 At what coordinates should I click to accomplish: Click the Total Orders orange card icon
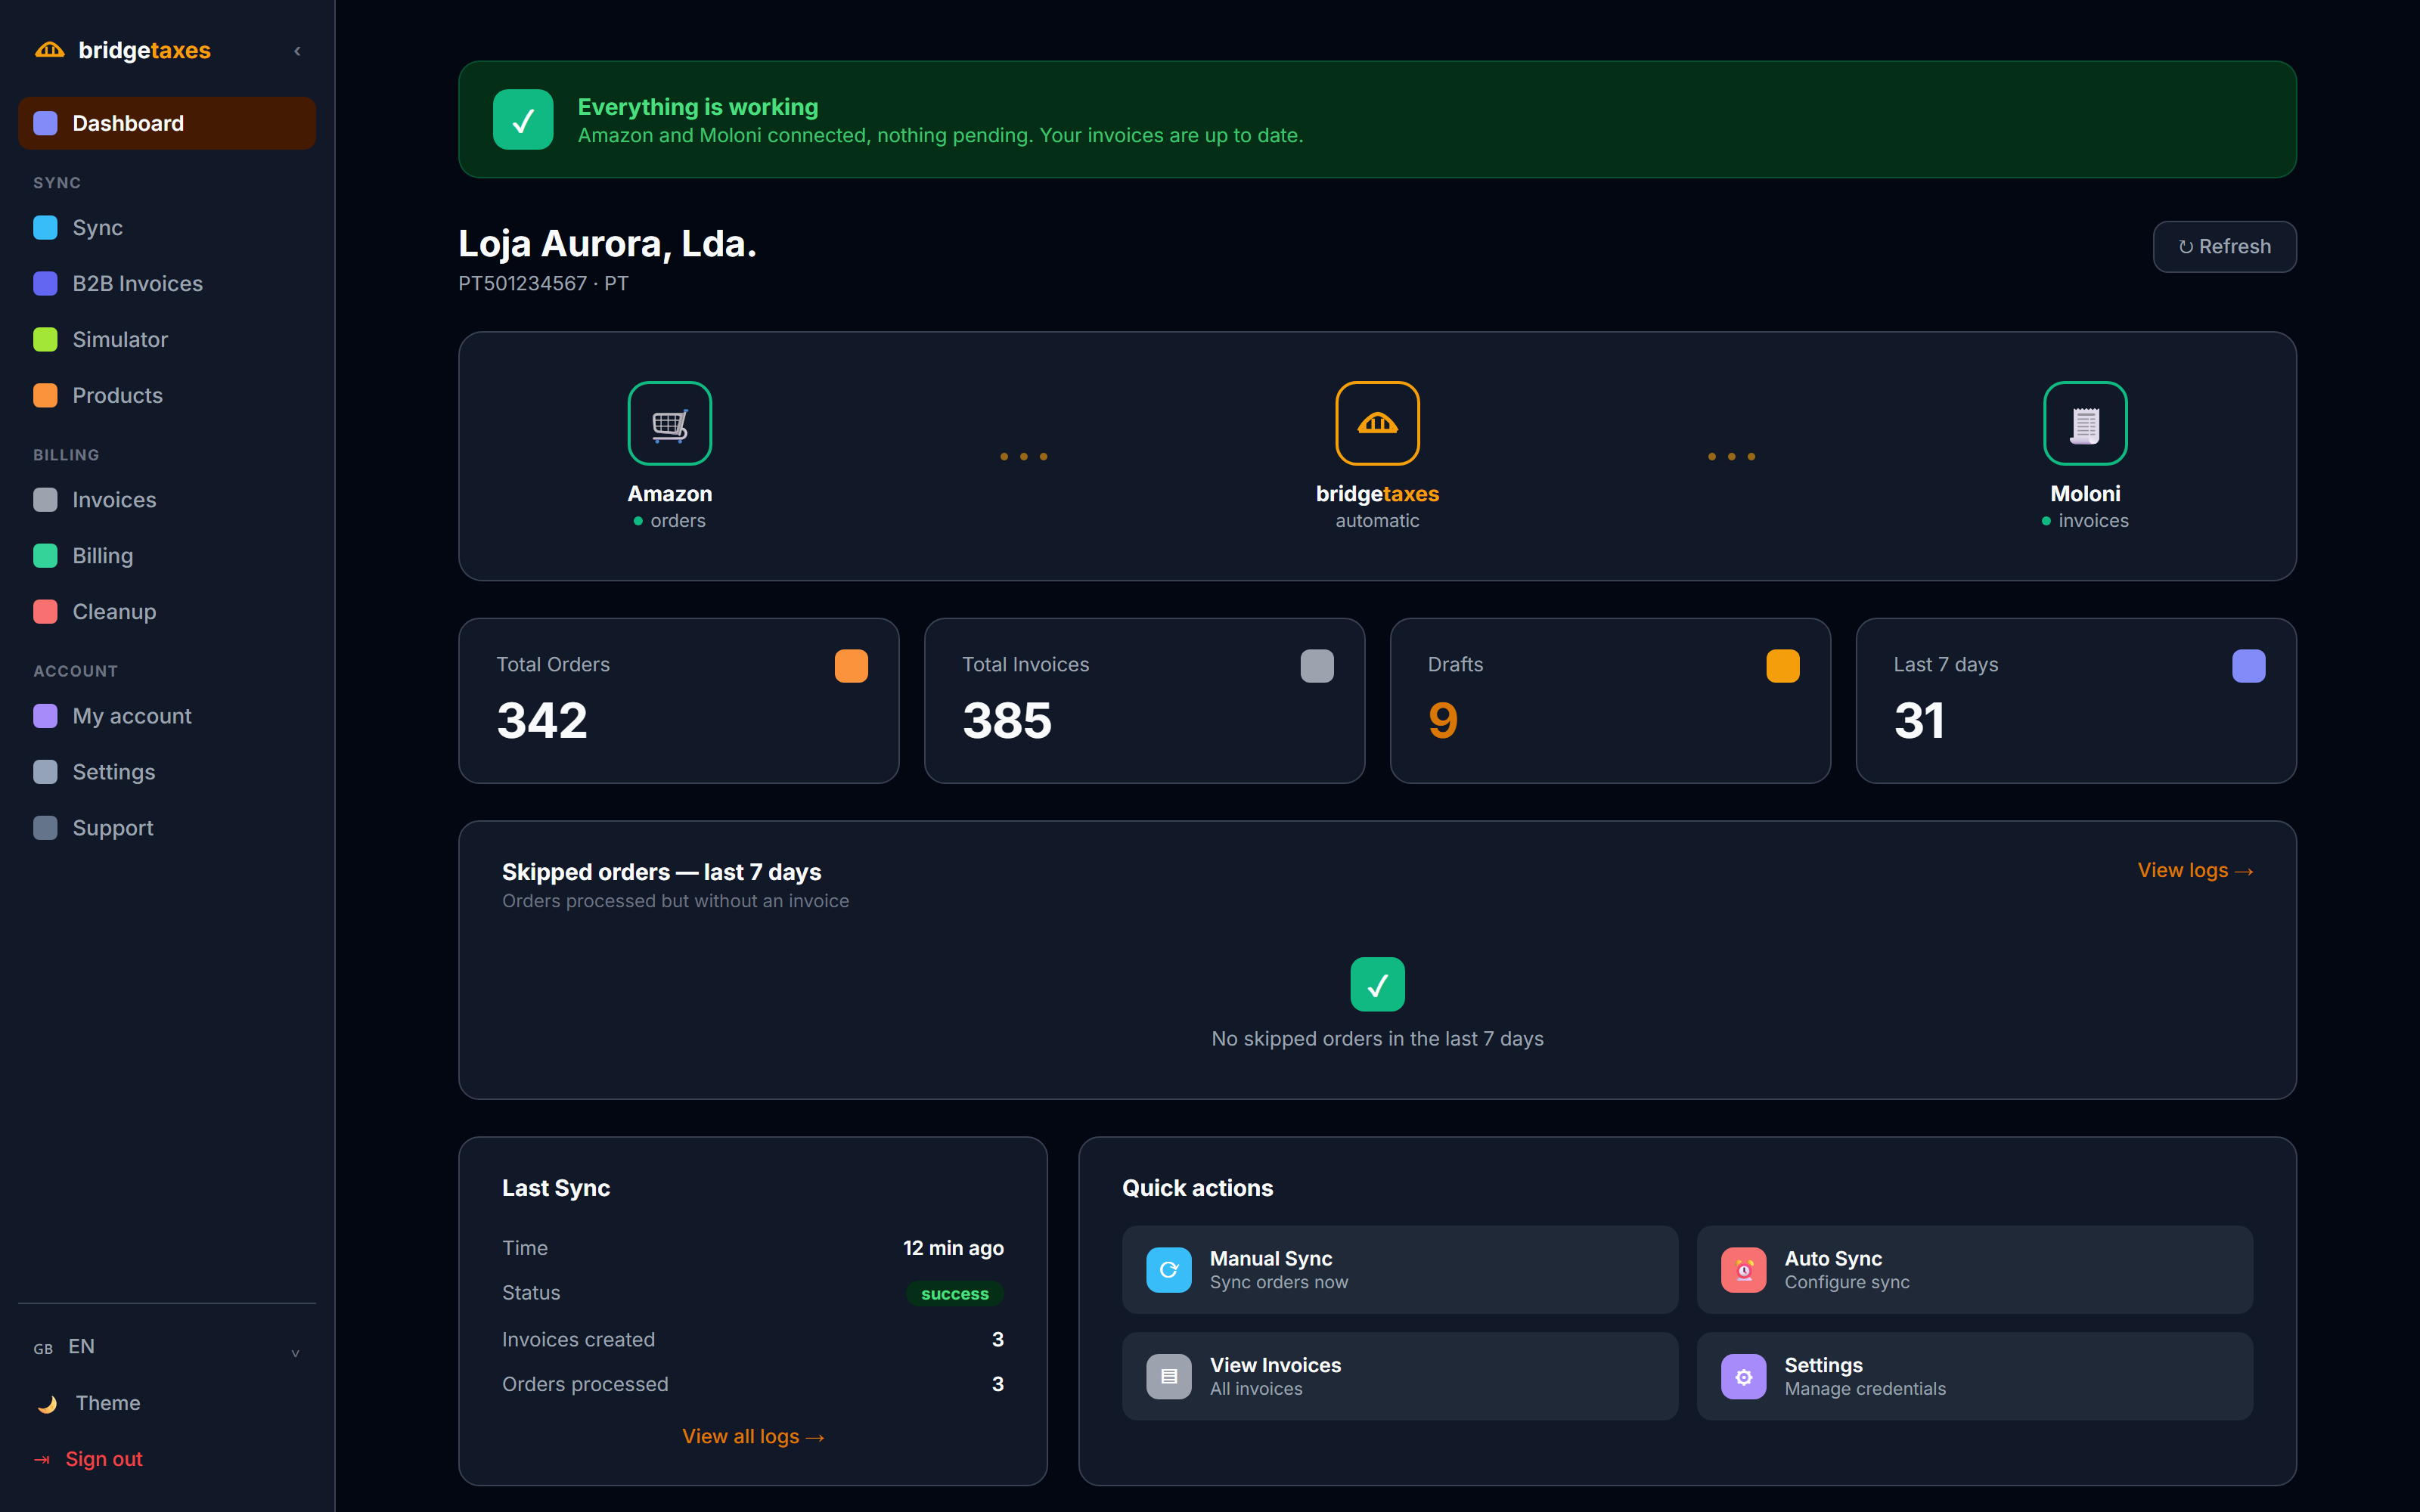click(851, 666)
